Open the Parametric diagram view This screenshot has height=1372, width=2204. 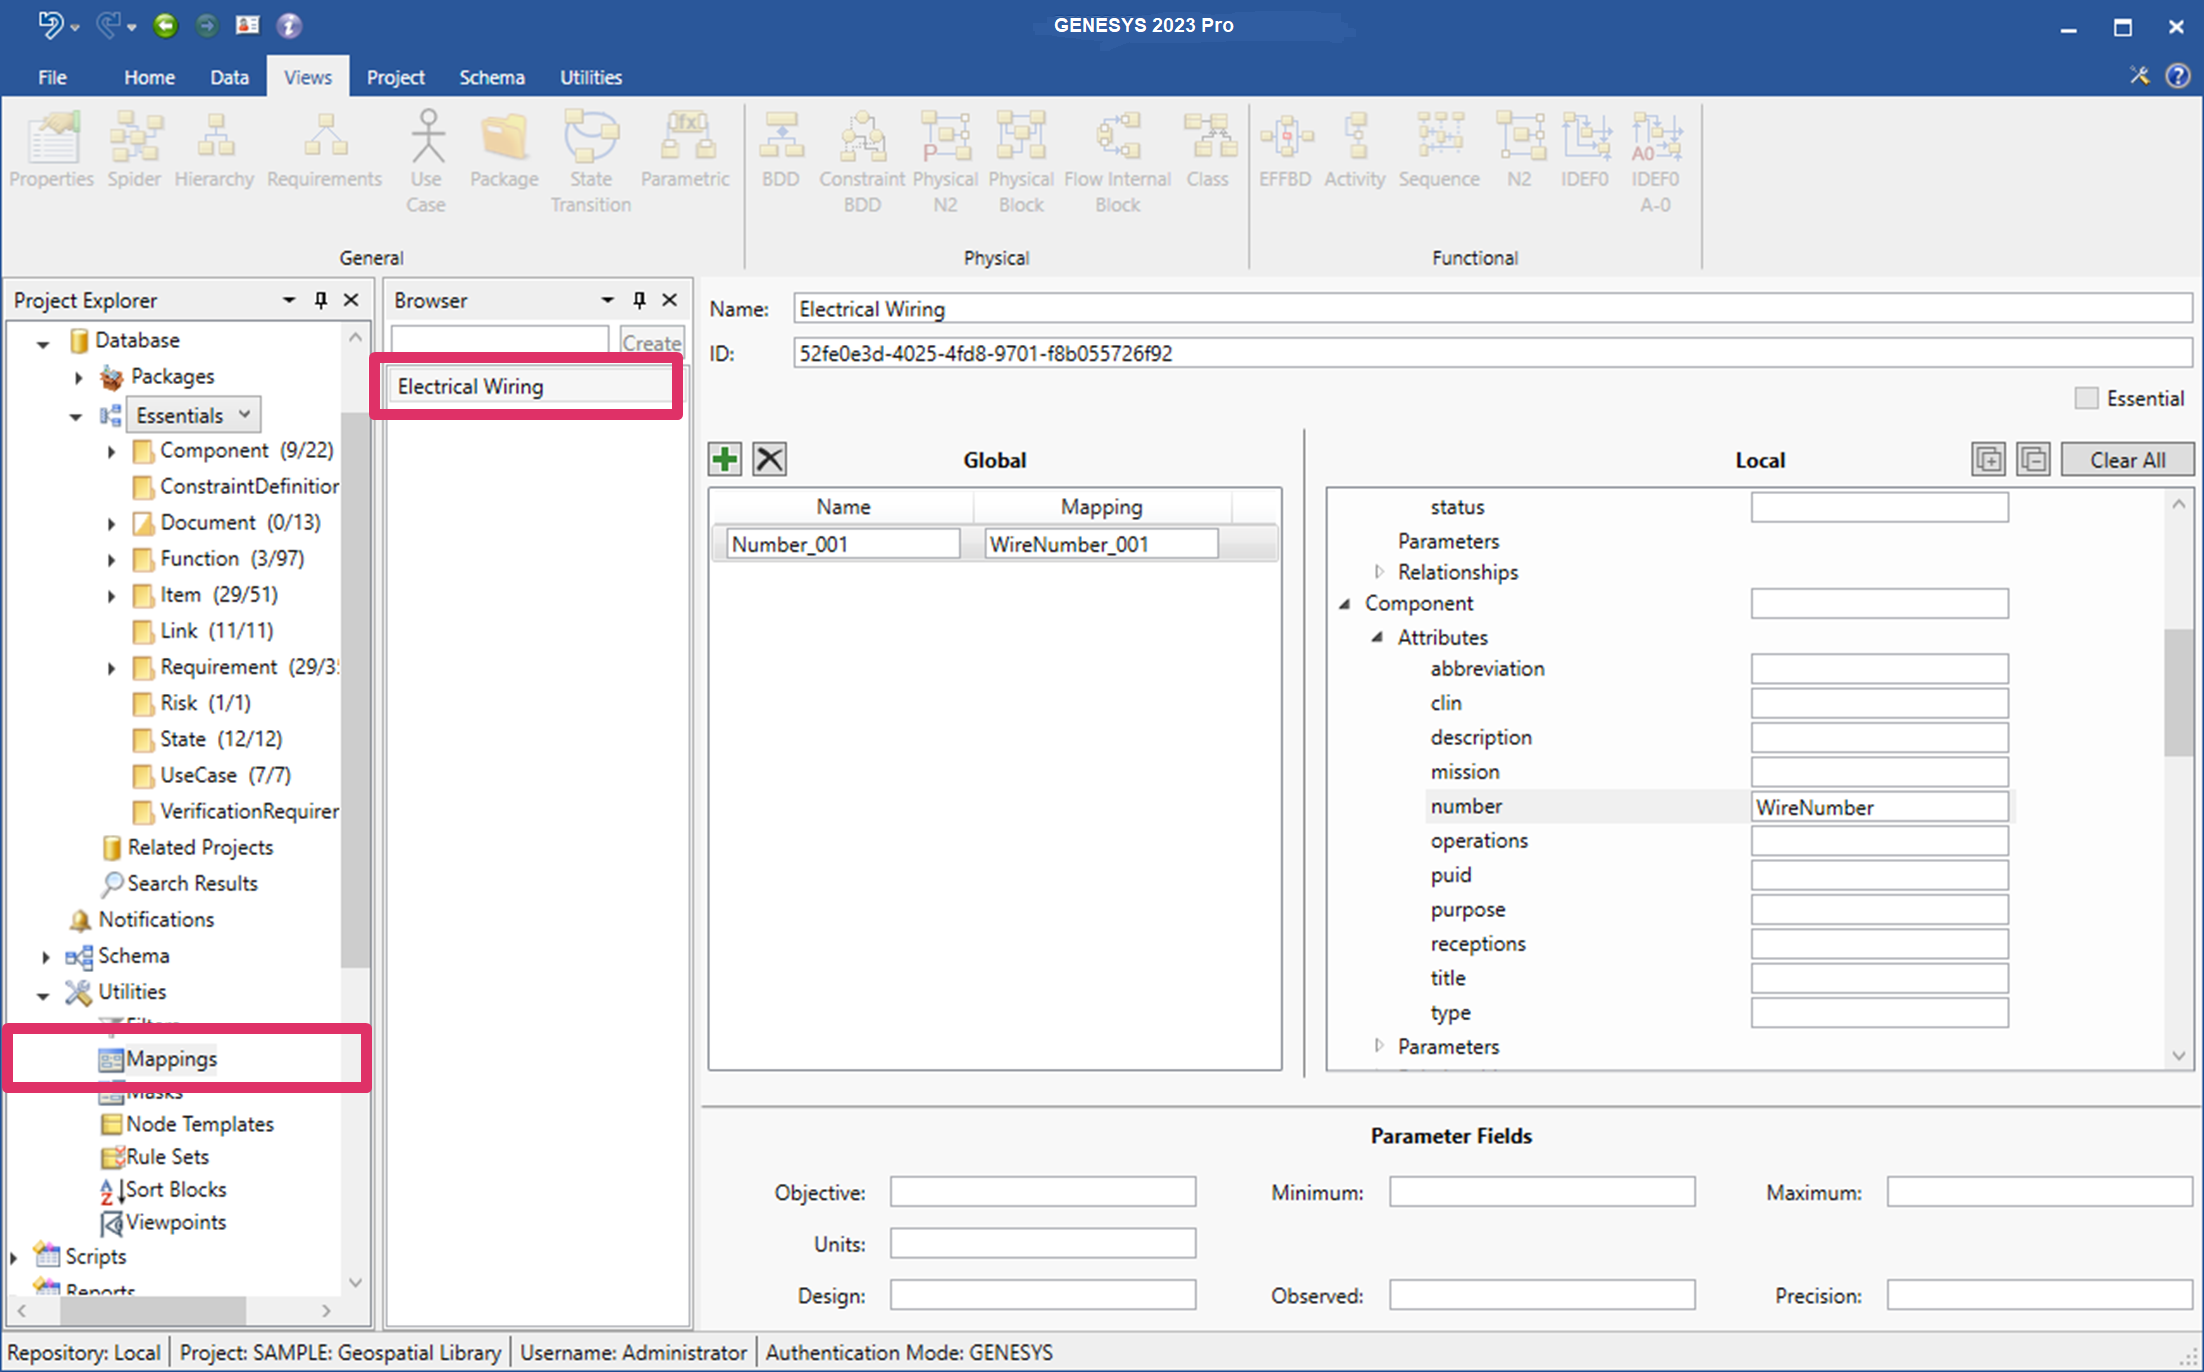click(x=685, y=150)
